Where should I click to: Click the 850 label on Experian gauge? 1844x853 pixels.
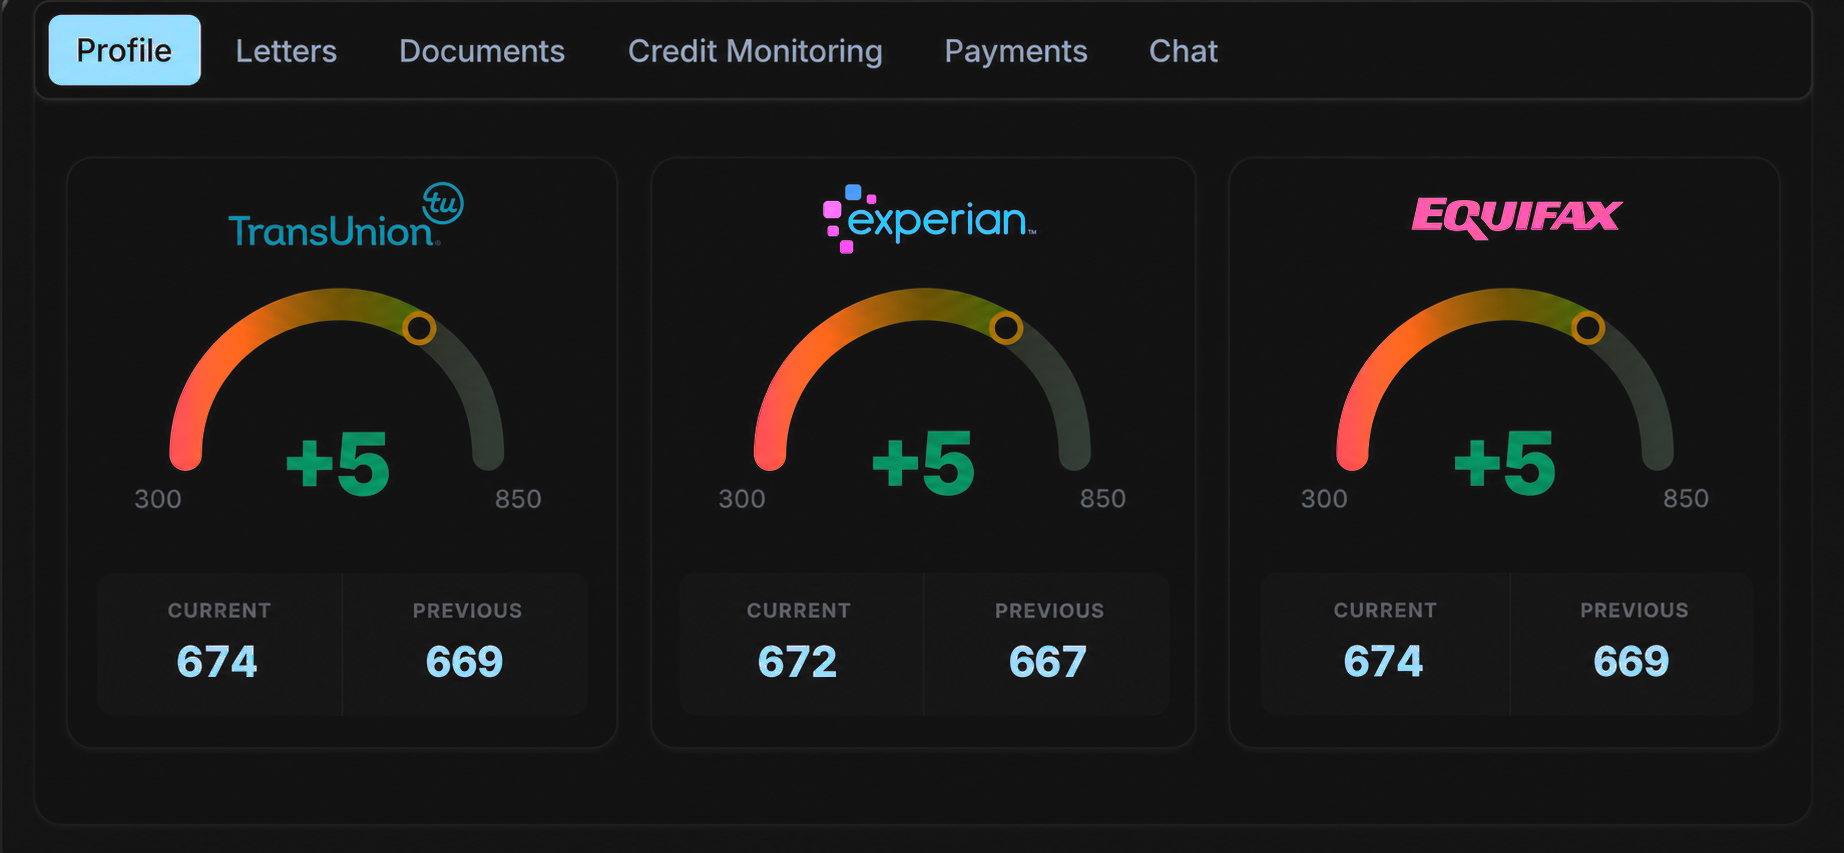tap(1103, 499)
